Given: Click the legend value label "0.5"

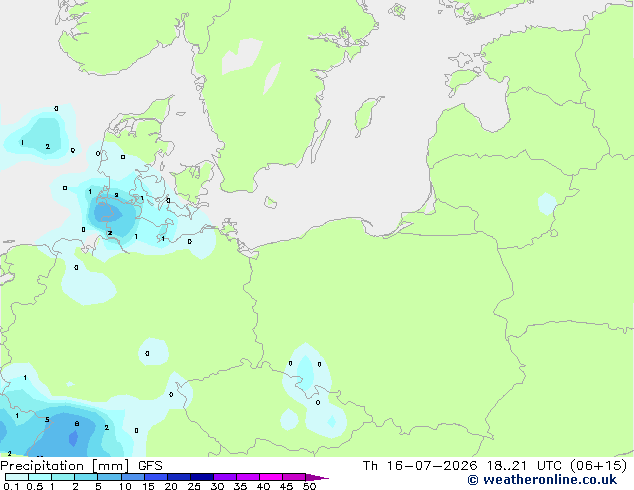Looking at the screenshot, I should [x=35, y=486].
